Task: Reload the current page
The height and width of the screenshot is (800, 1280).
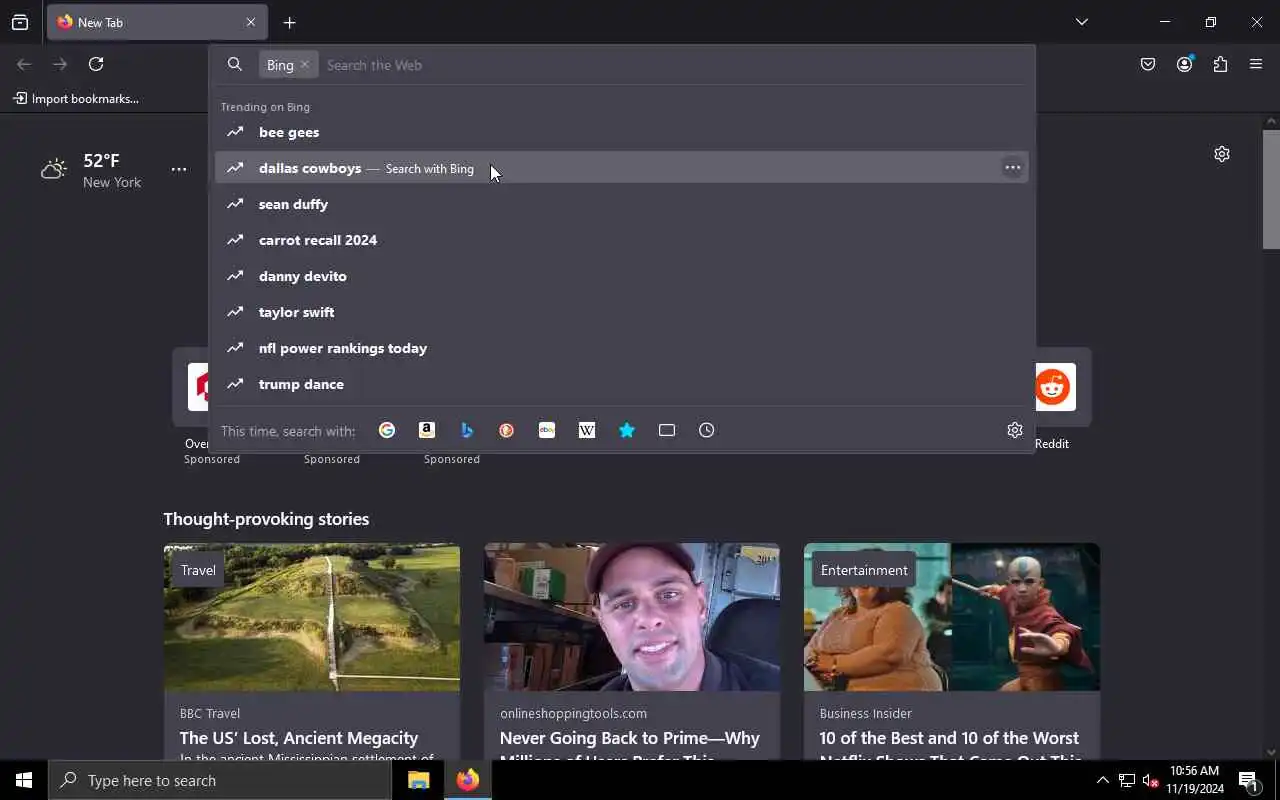Action: (x=96, y=64)
